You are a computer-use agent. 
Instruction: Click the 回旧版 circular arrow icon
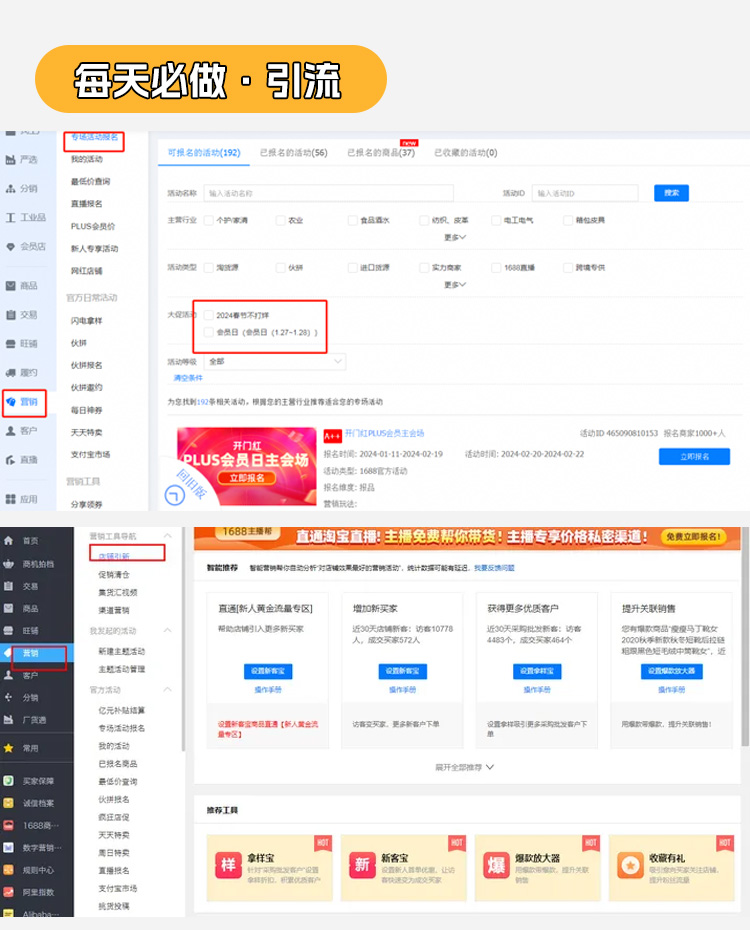tap(174, 495)
